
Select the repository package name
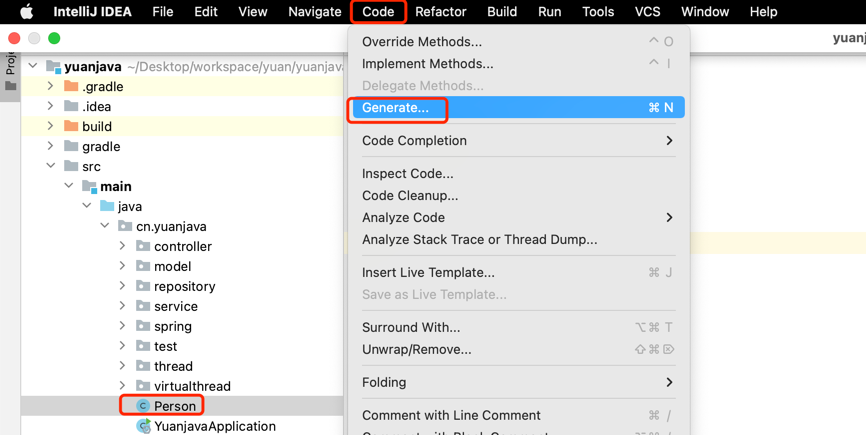point(184,286)
